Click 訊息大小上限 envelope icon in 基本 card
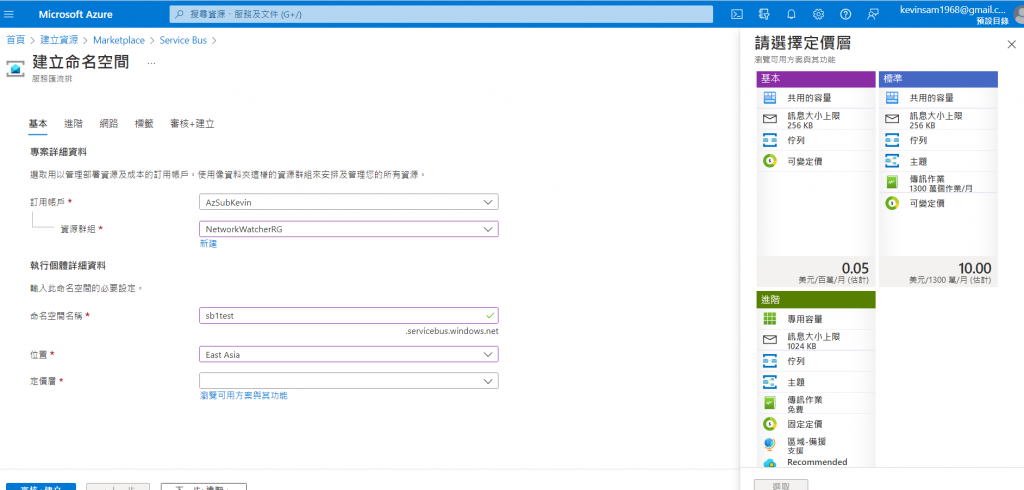 tap(770, 119)
